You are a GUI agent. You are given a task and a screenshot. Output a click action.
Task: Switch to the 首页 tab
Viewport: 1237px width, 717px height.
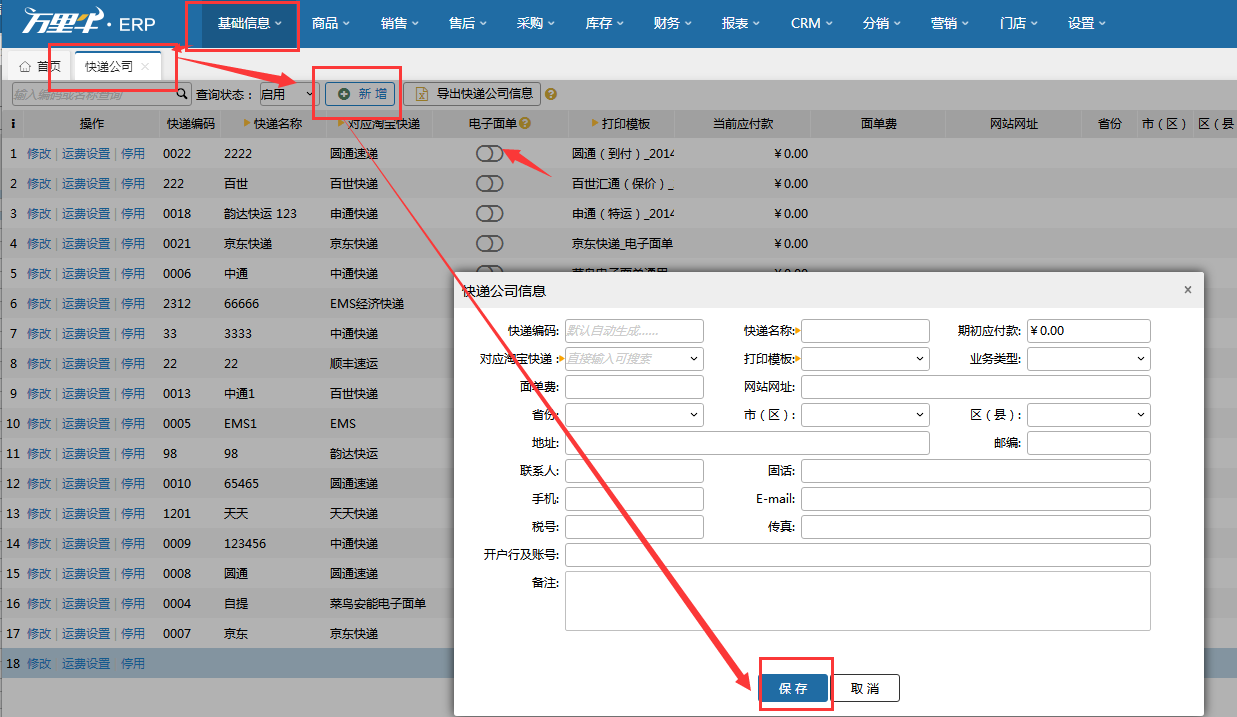[x=40, y=67]
